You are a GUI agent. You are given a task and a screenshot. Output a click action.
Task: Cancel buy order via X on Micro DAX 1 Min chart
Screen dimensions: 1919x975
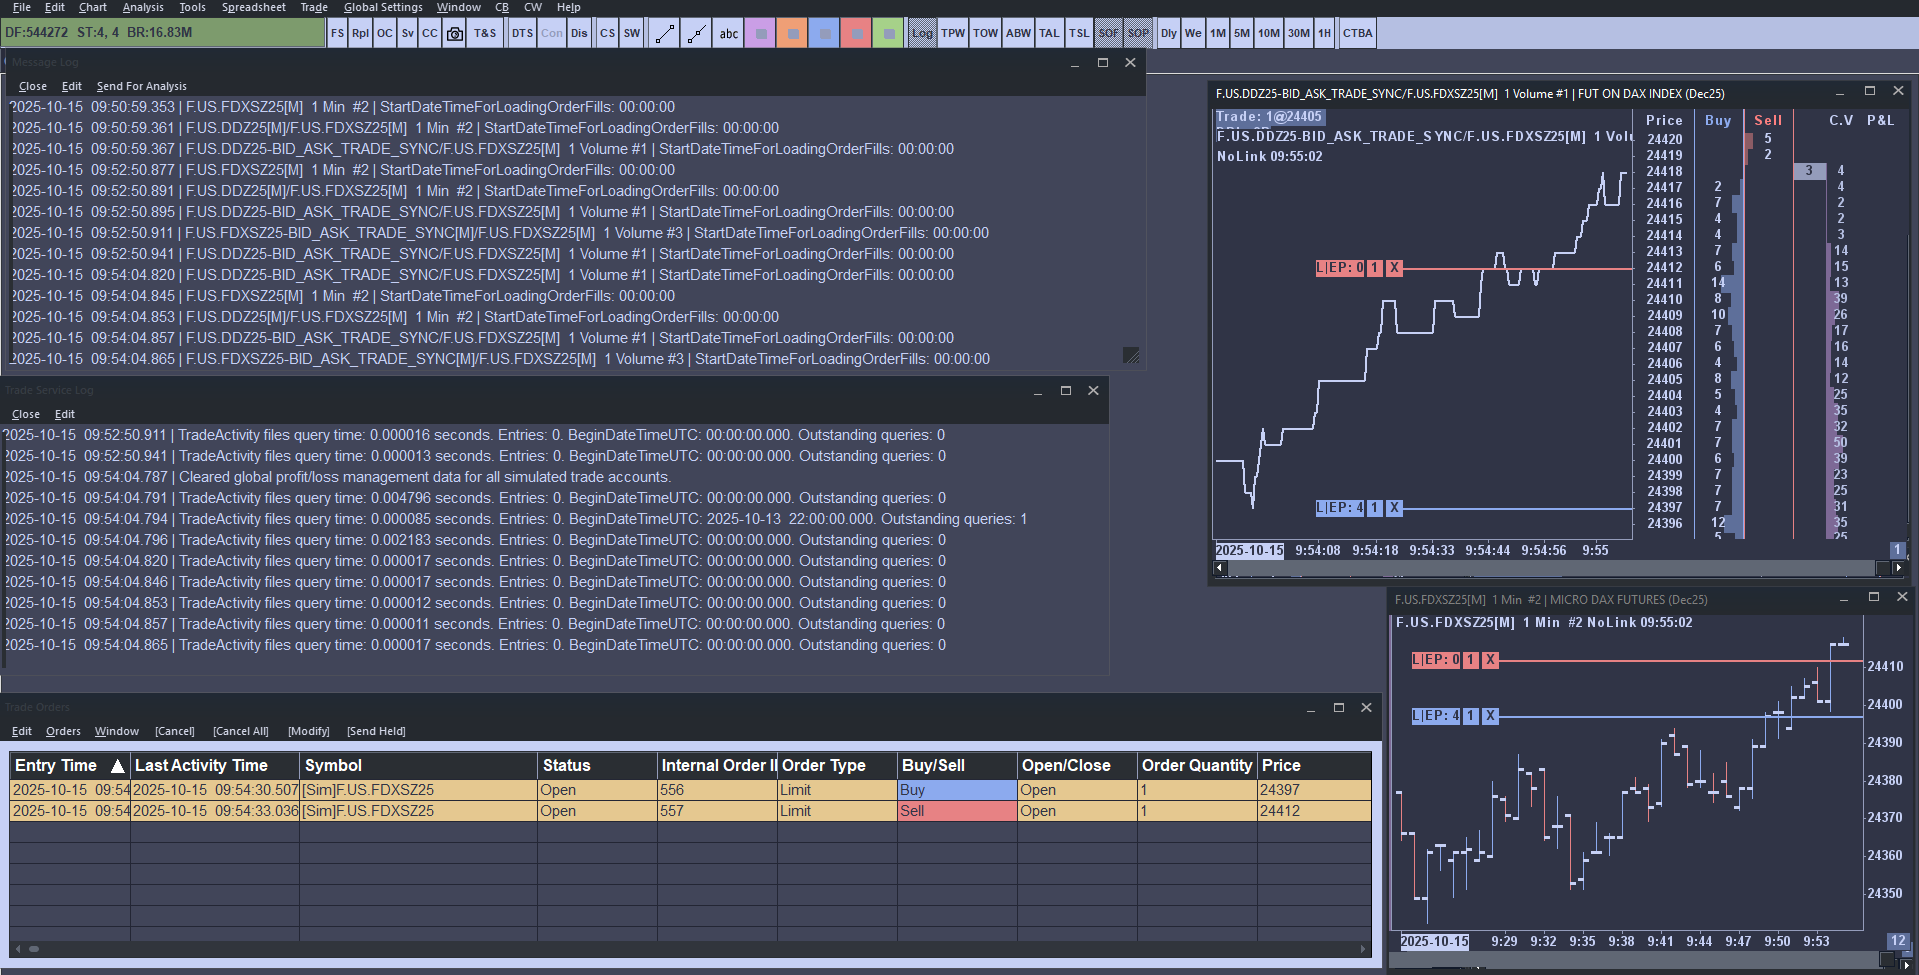tap(1490, 716)
